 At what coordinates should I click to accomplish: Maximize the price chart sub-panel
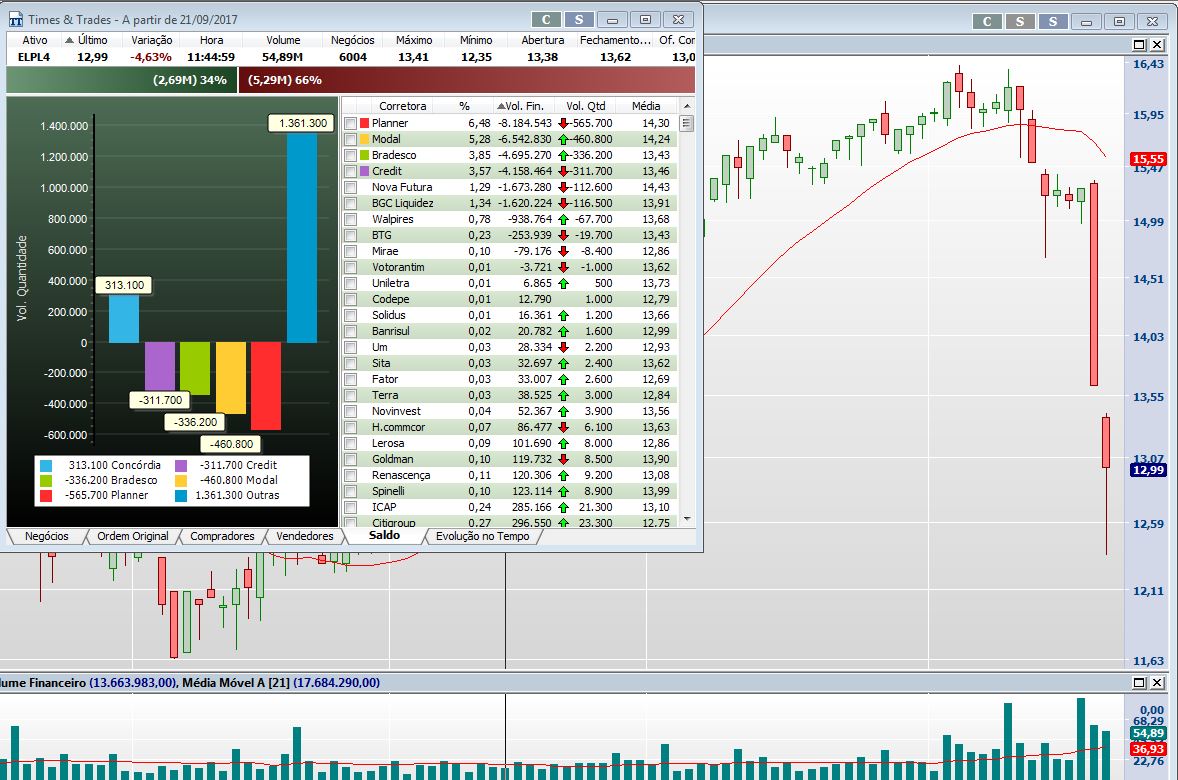[x=1139, y=45]
